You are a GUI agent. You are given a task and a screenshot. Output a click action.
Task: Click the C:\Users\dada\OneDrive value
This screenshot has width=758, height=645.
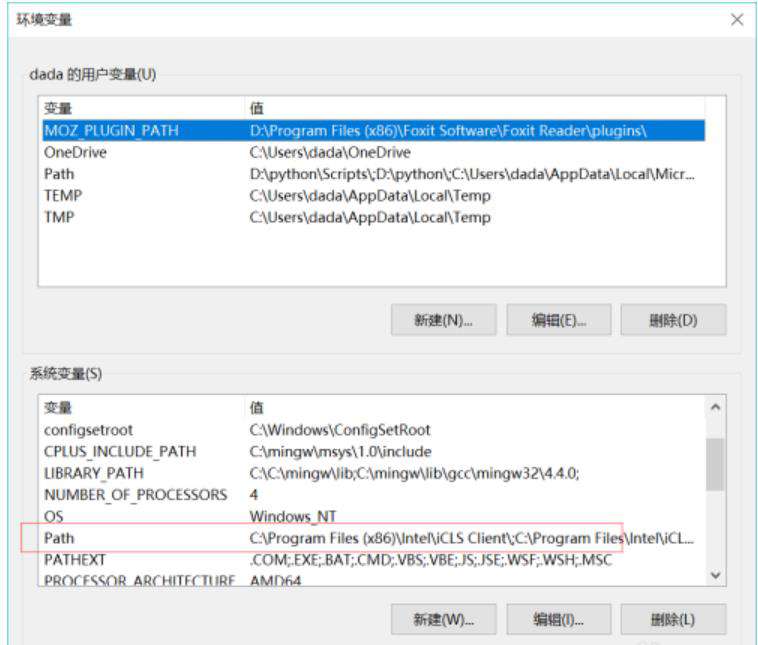330,152
